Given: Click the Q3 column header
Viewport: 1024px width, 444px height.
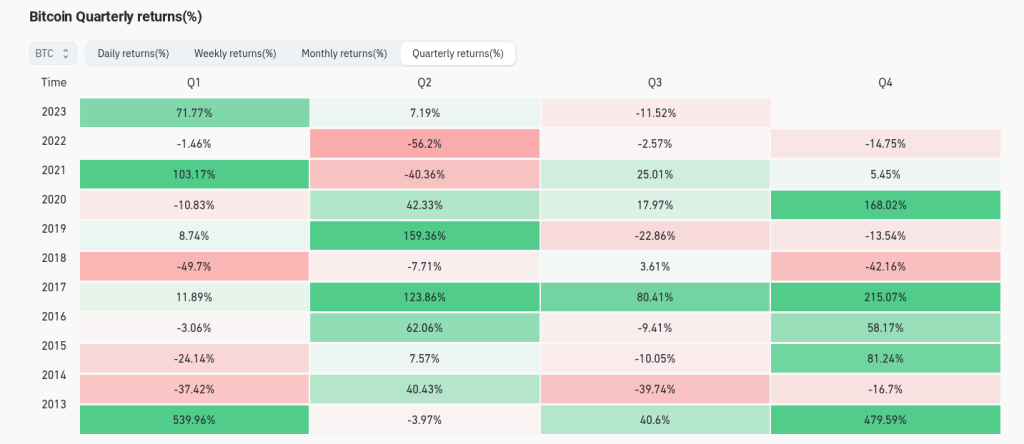Looking at the screenshot, I should point(655,82).
